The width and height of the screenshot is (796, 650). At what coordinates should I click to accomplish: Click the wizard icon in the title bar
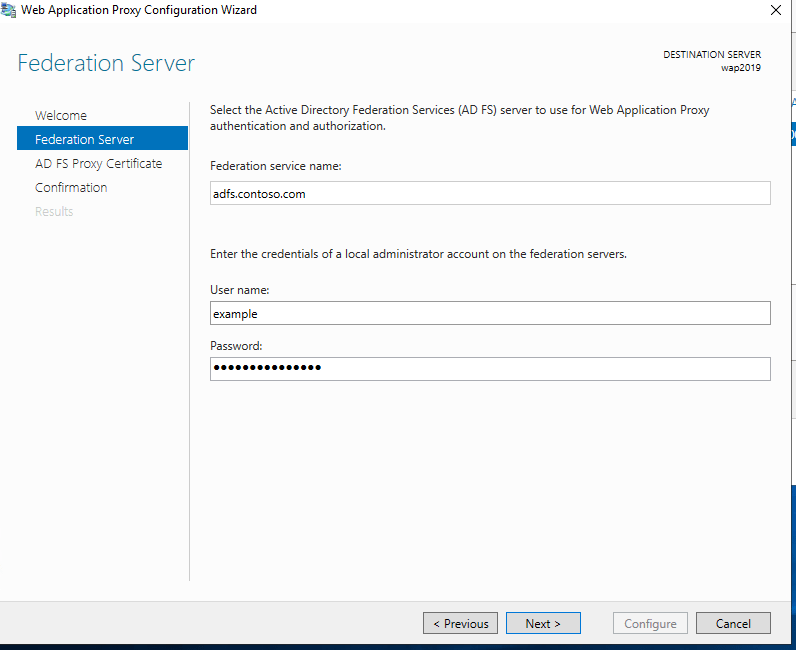pos(10,10)
